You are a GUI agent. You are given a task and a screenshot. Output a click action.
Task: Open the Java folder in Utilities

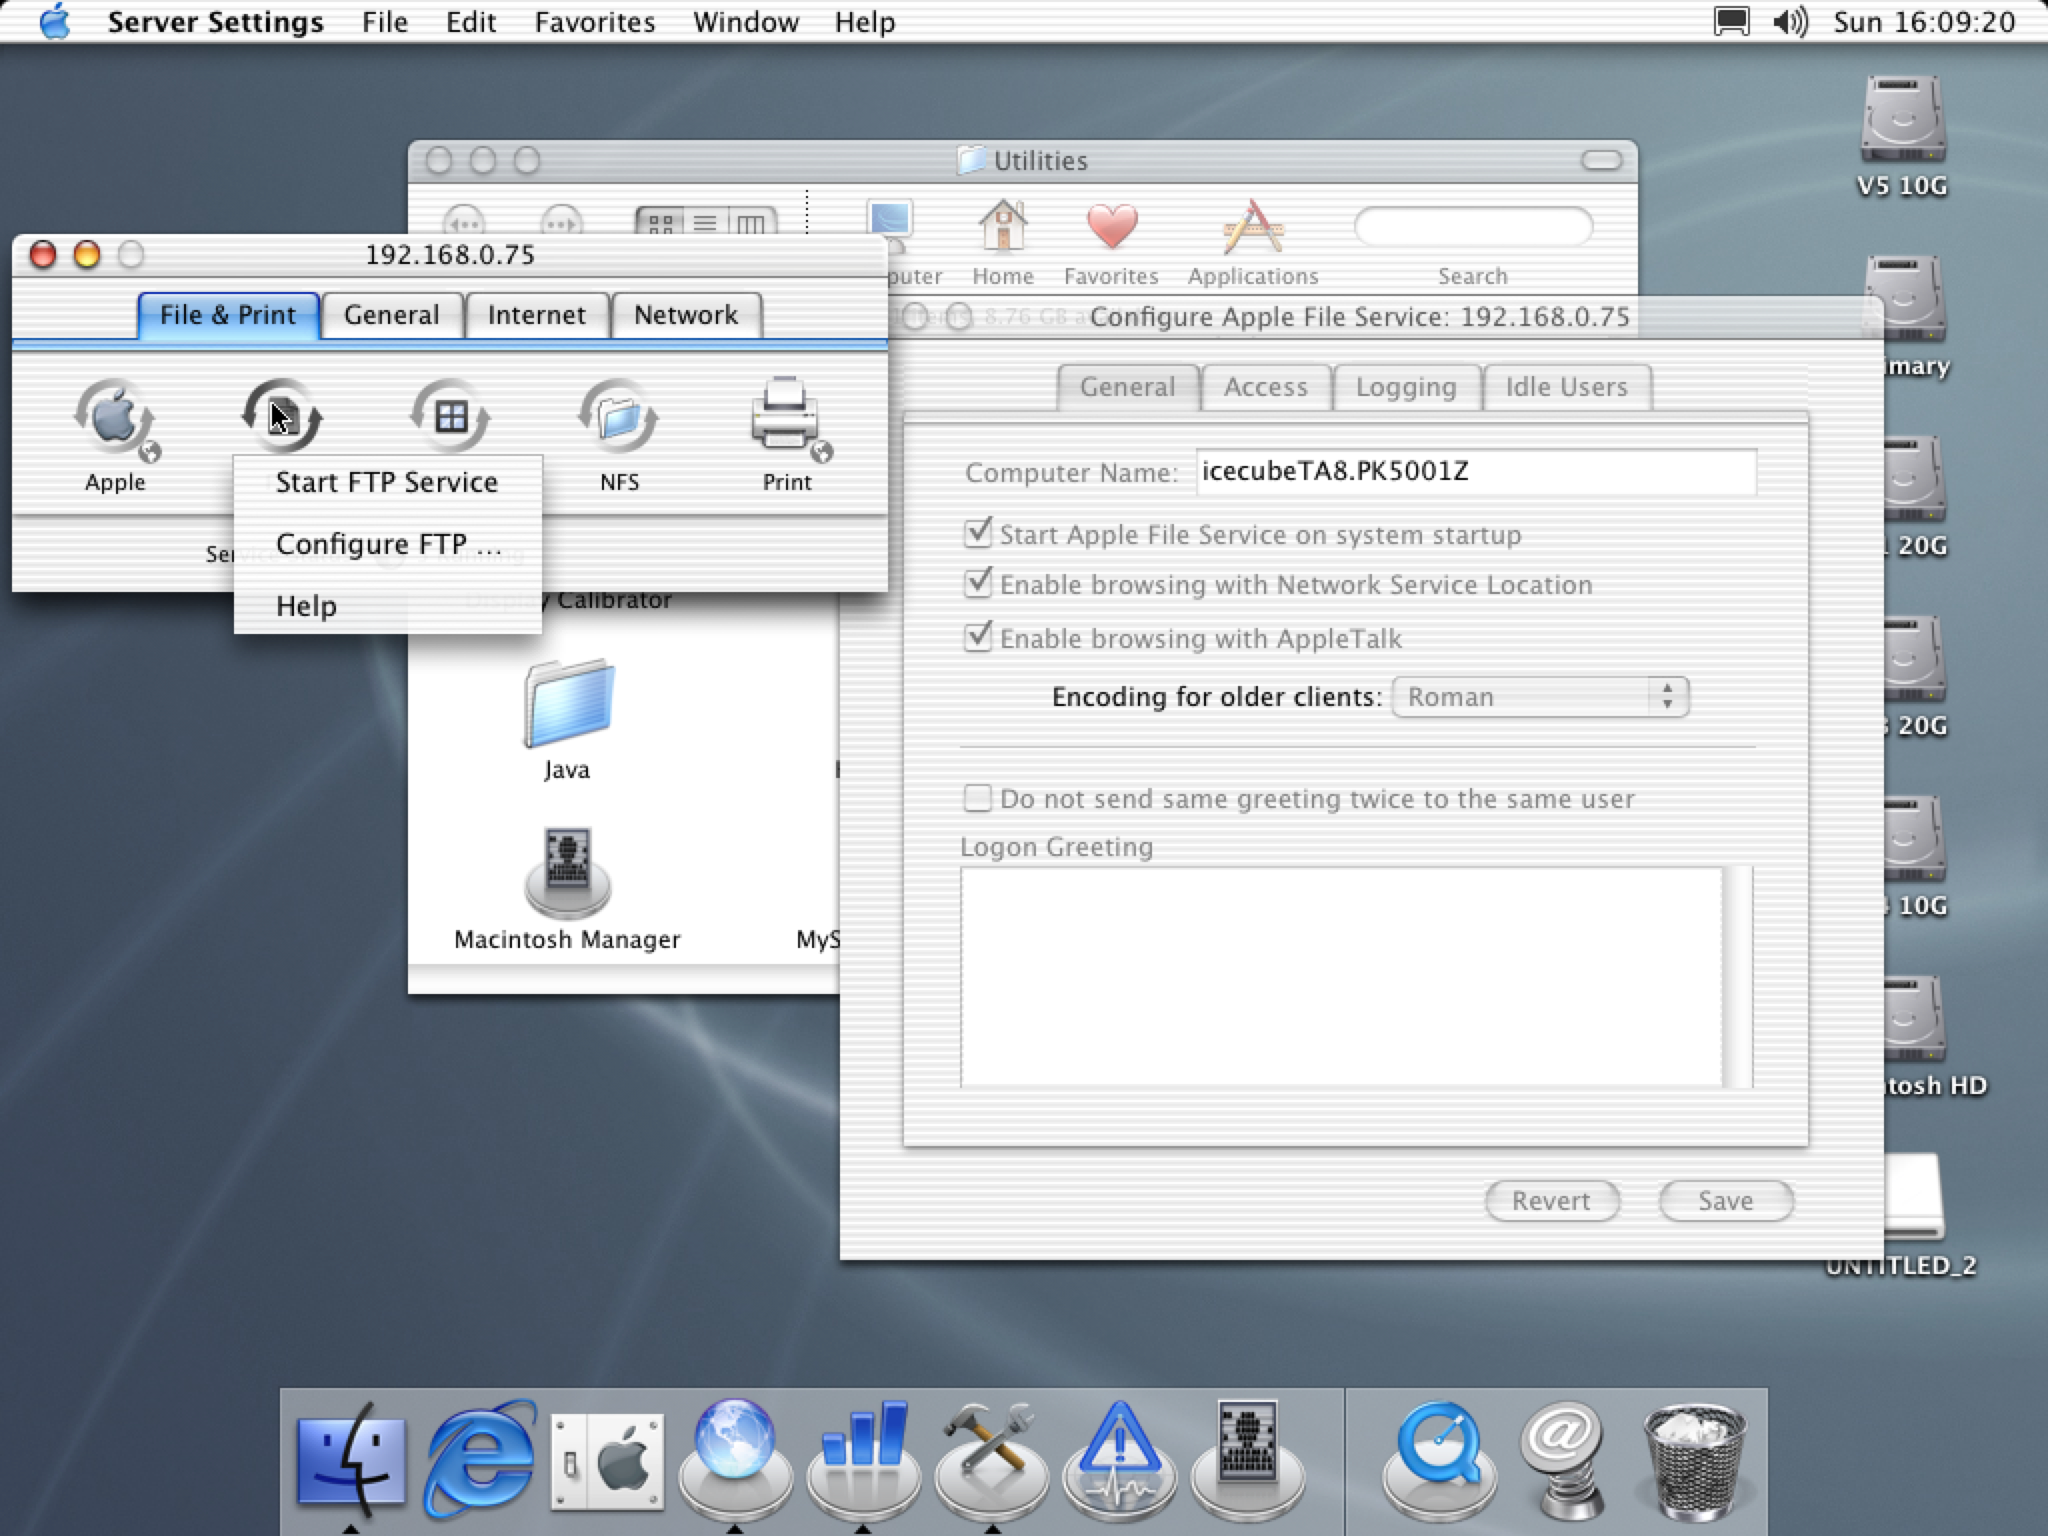coord(567,704)
